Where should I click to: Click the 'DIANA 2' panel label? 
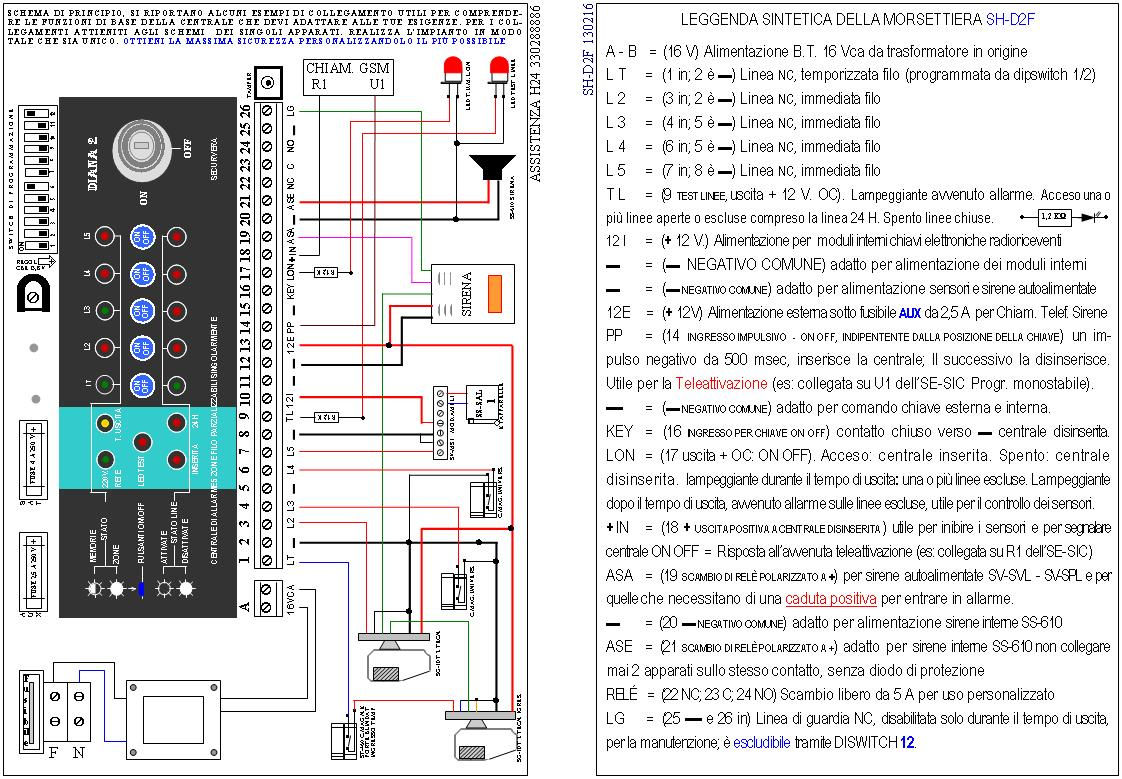(x=93, y=165)
